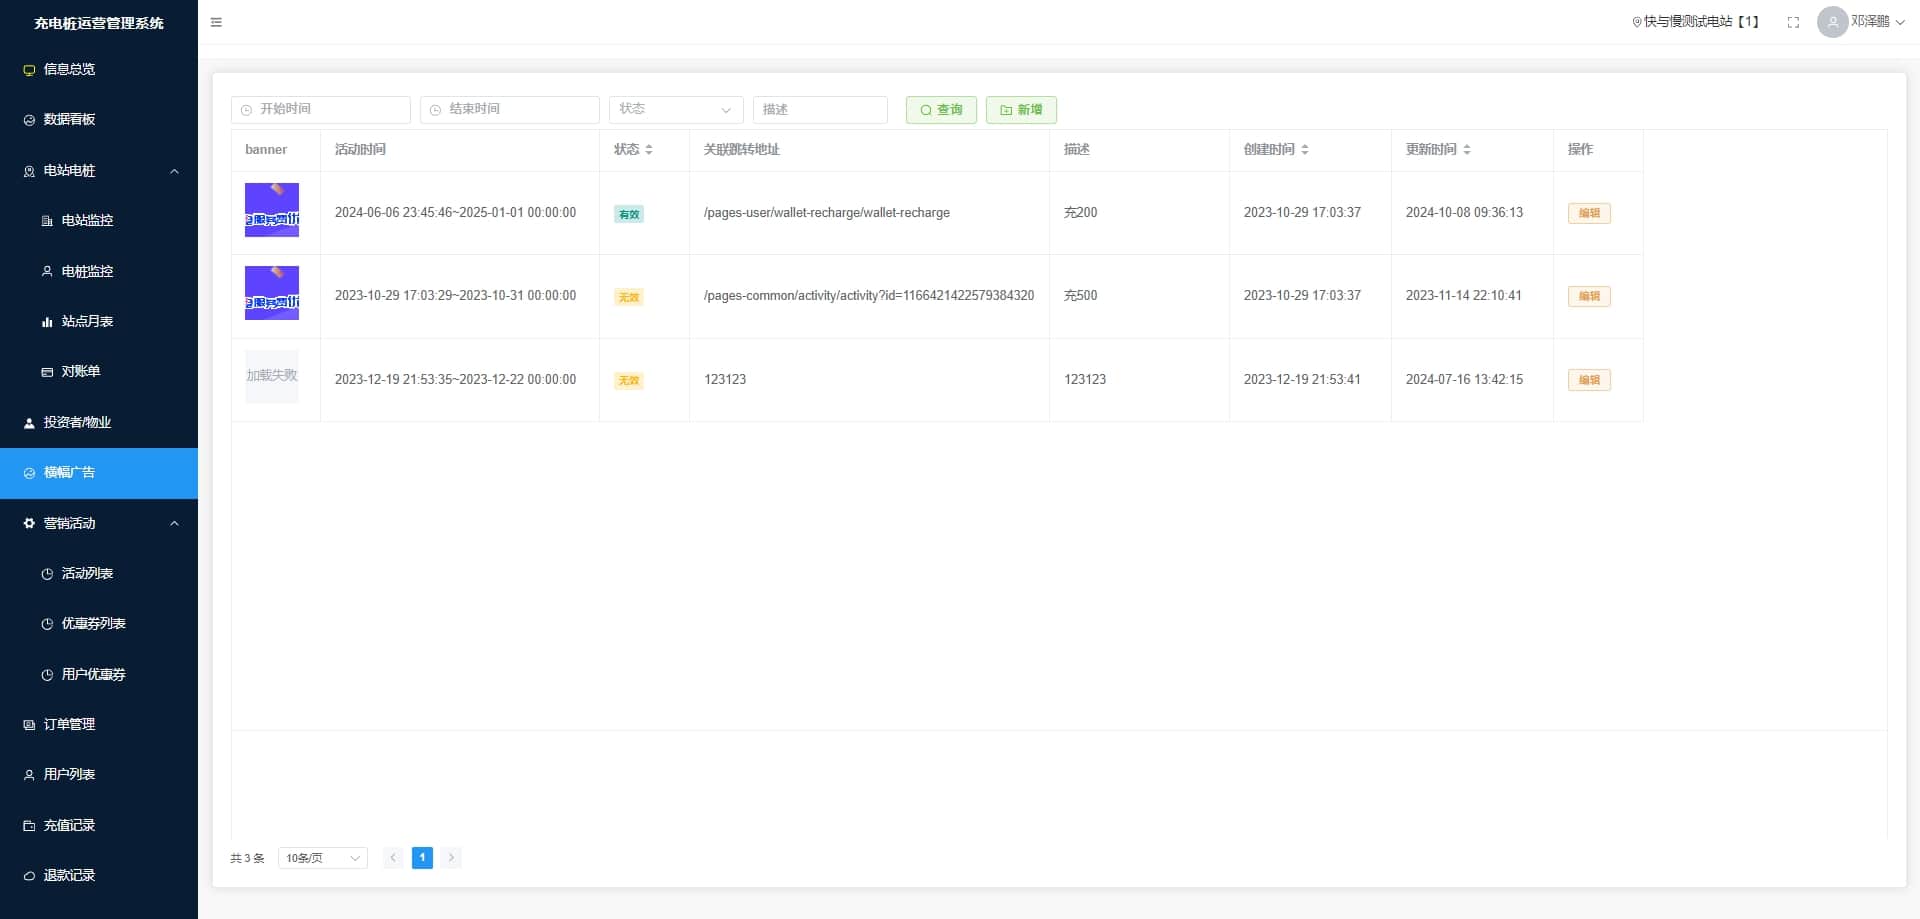Click the 加载失败 banner placeholder
1920x919 pixels.
click(272, 376)
